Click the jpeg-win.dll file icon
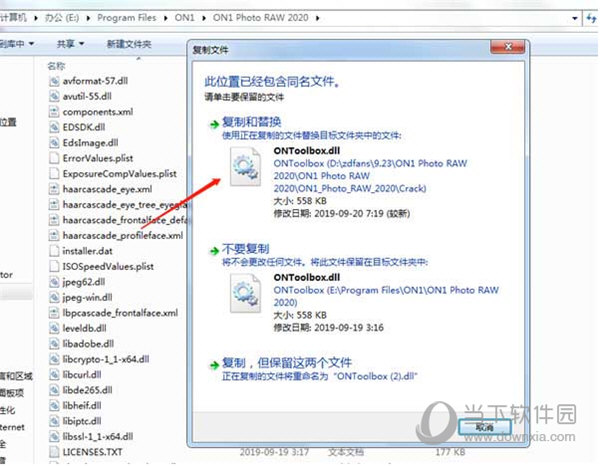600x466 pixels. (x=54, y=298)
